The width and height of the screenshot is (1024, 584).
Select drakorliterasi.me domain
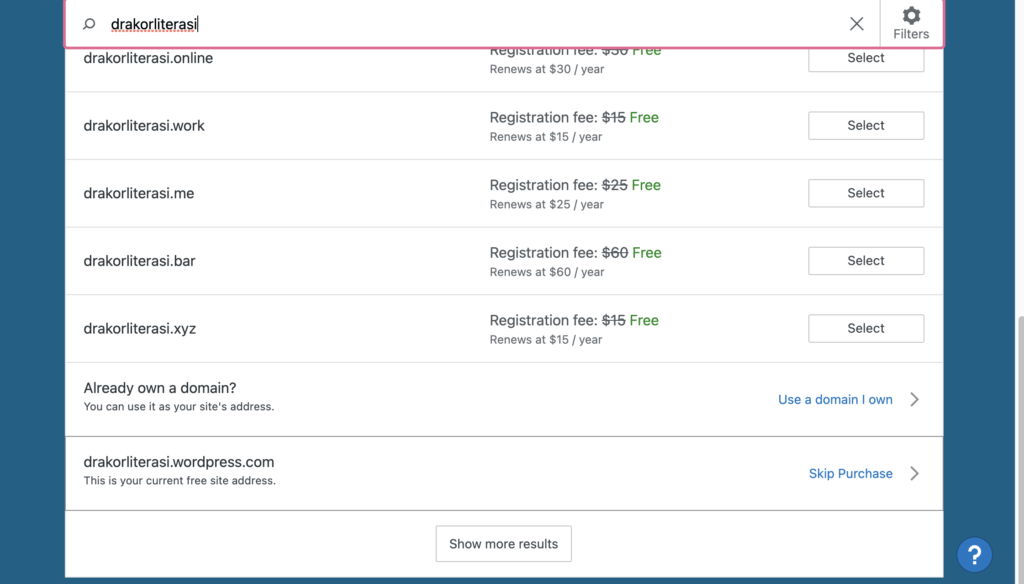pos(865,193)
